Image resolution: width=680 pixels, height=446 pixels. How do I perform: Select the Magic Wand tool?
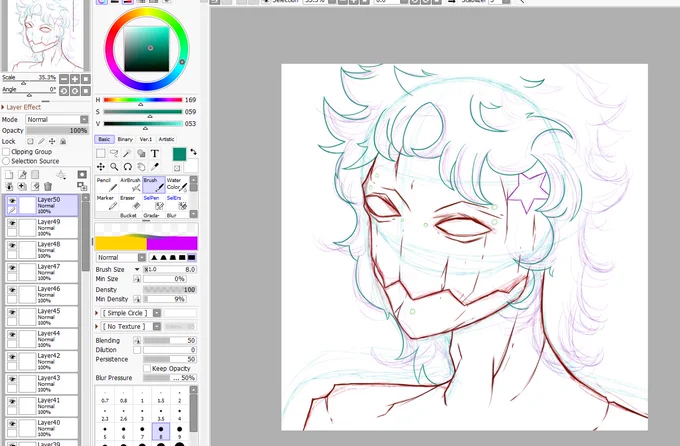(x=128, y=154)
